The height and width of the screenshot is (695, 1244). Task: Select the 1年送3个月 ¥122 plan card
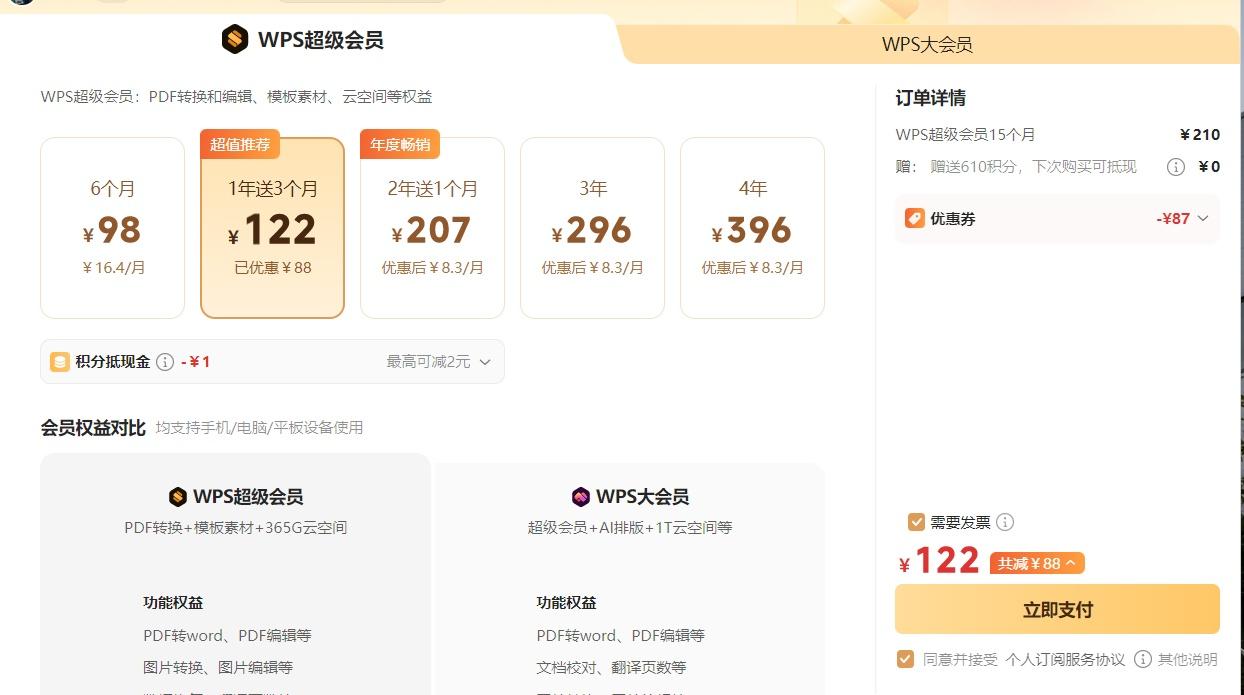(273, 228)
